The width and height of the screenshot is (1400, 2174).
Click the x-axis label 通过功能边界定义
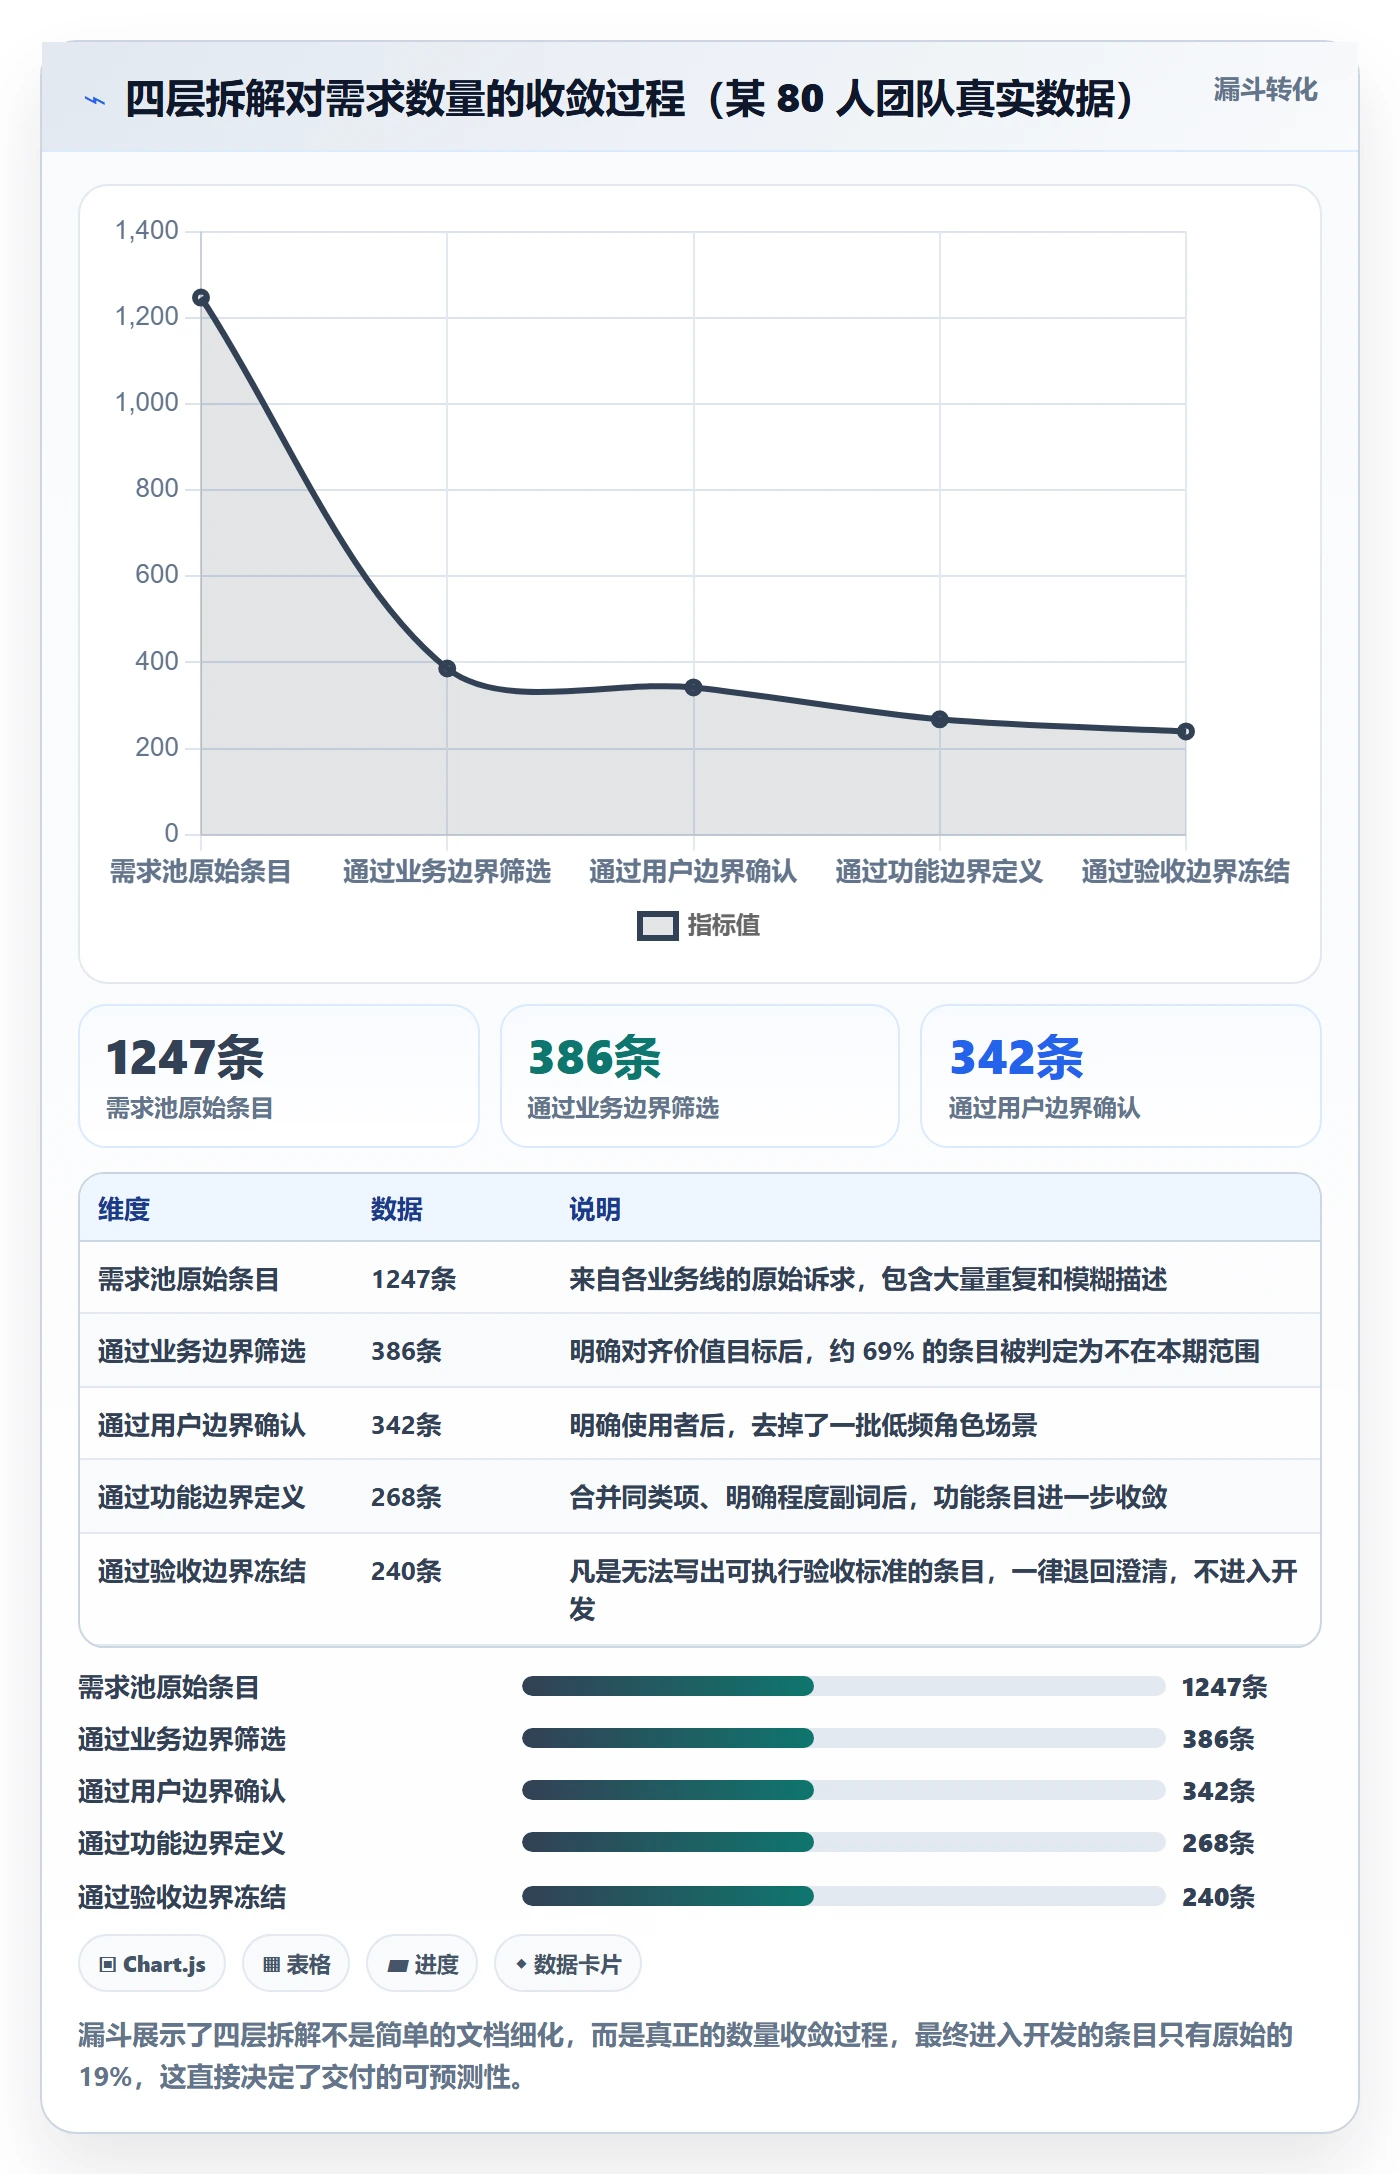coord(940,871)
